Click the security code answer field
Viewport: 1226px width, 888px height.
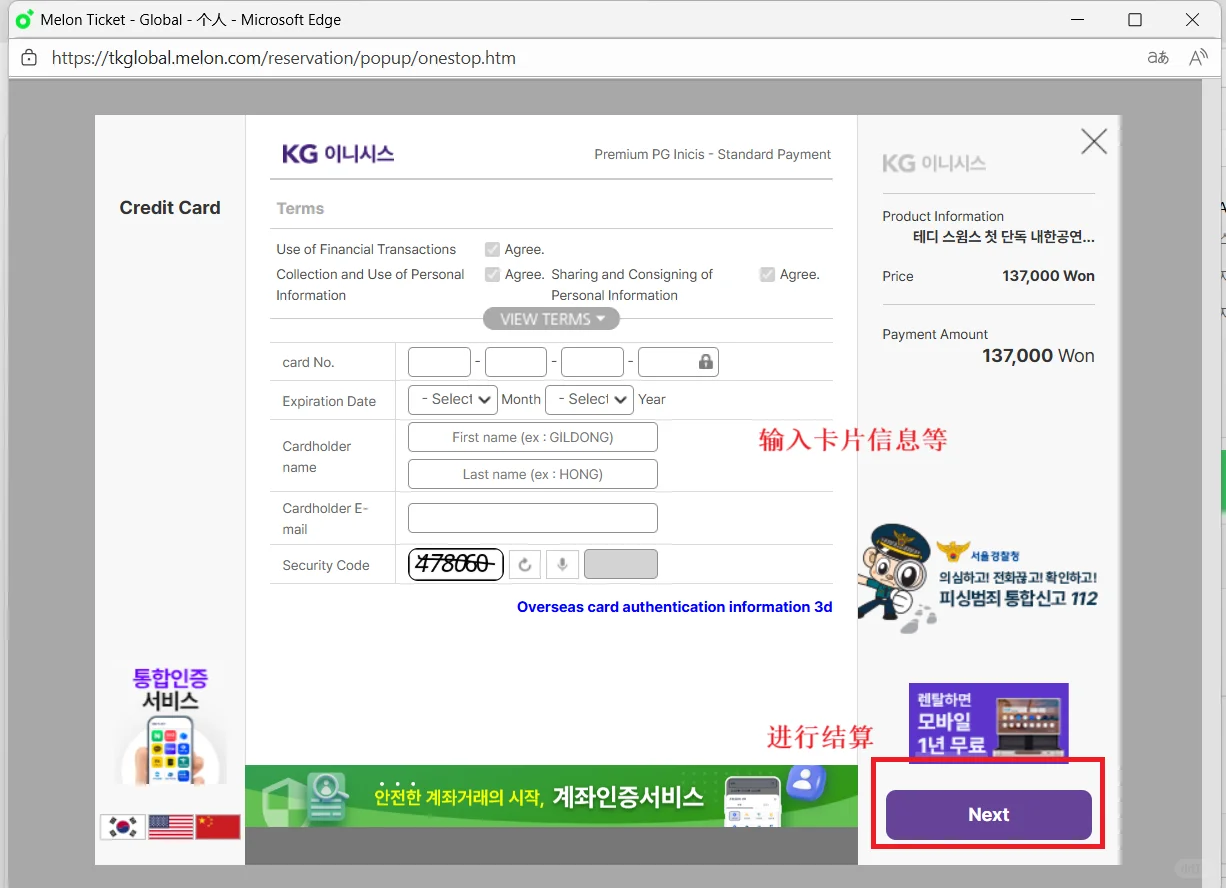(x=621, y=564)
